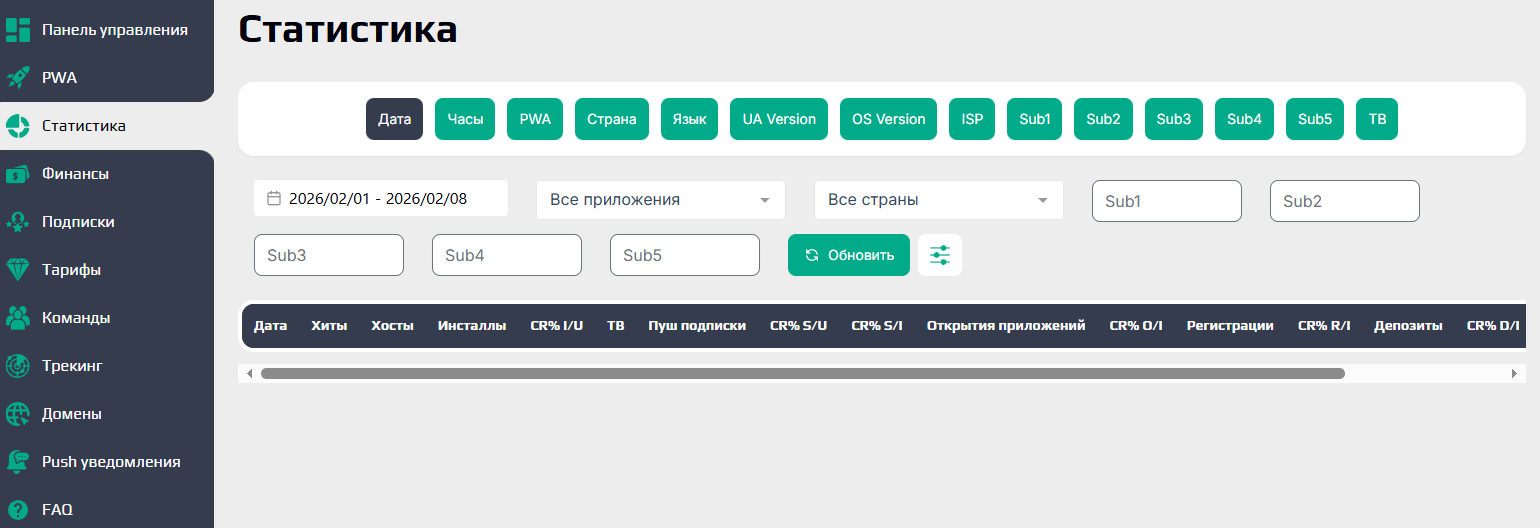
Task: Open Трекинг from the sidebar
Action: [x=107, y=366]
